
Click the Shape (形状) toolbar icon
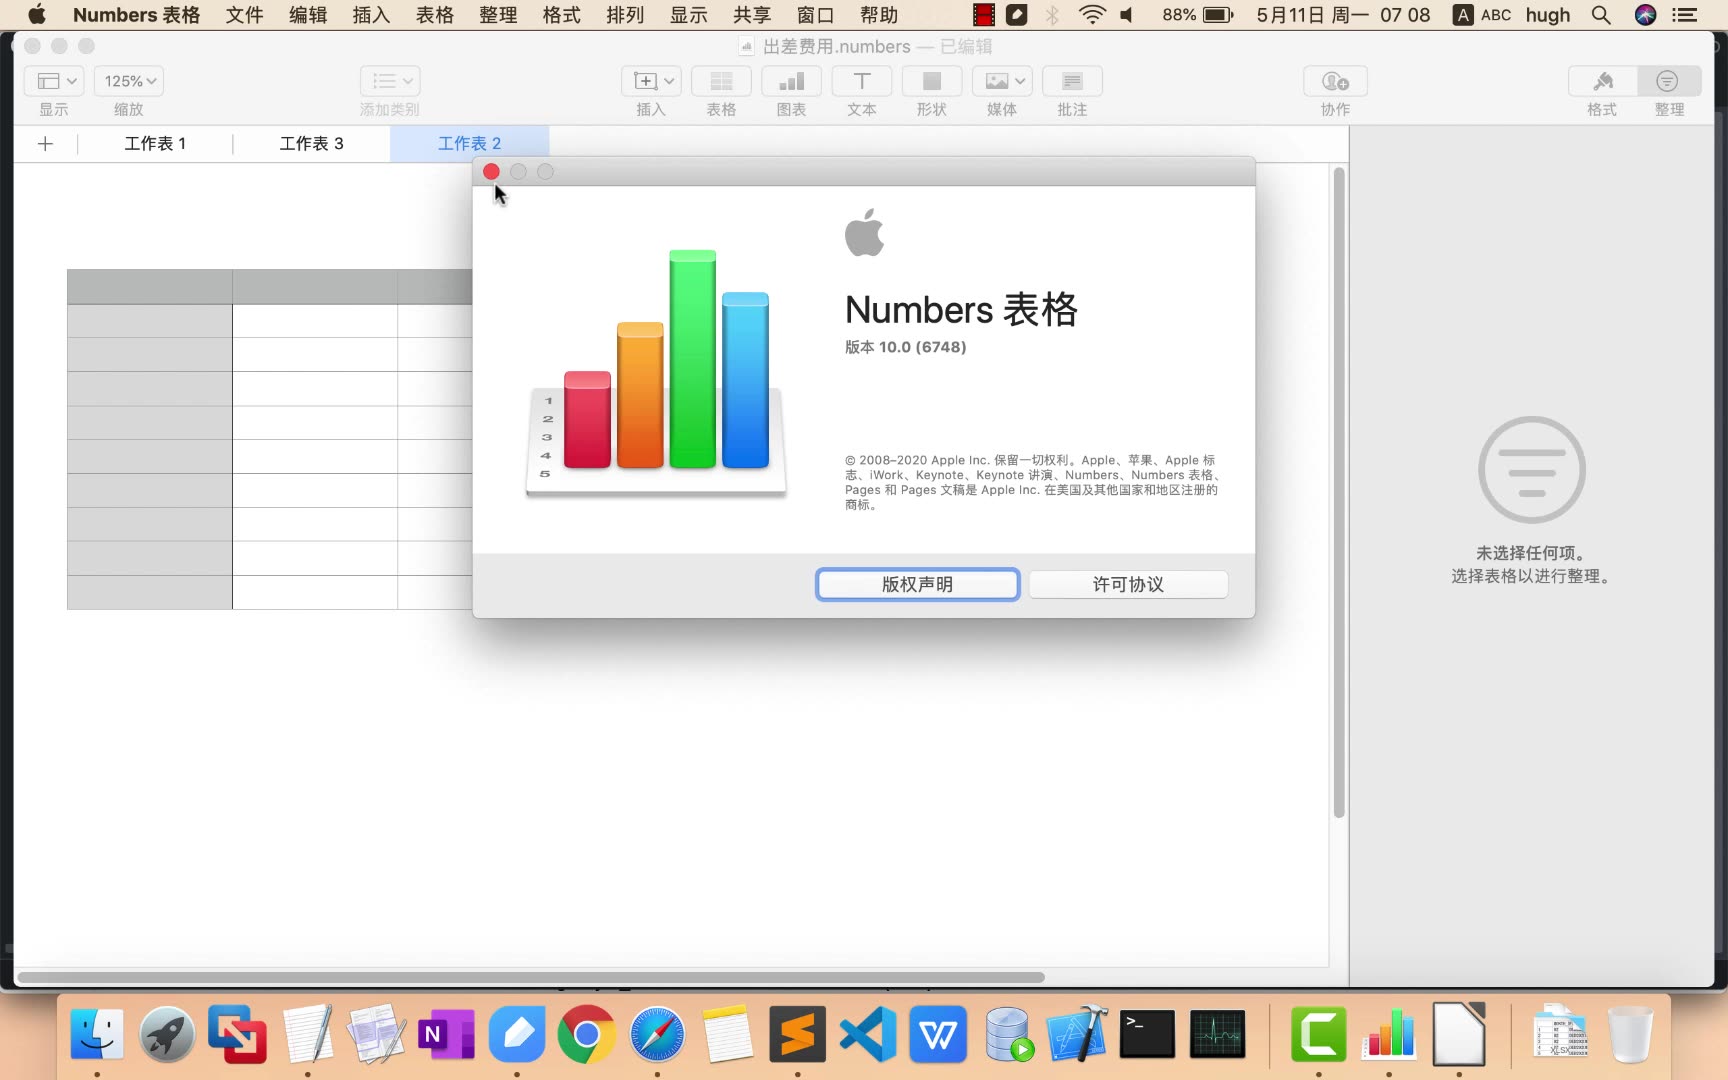[x=931, y=81]
